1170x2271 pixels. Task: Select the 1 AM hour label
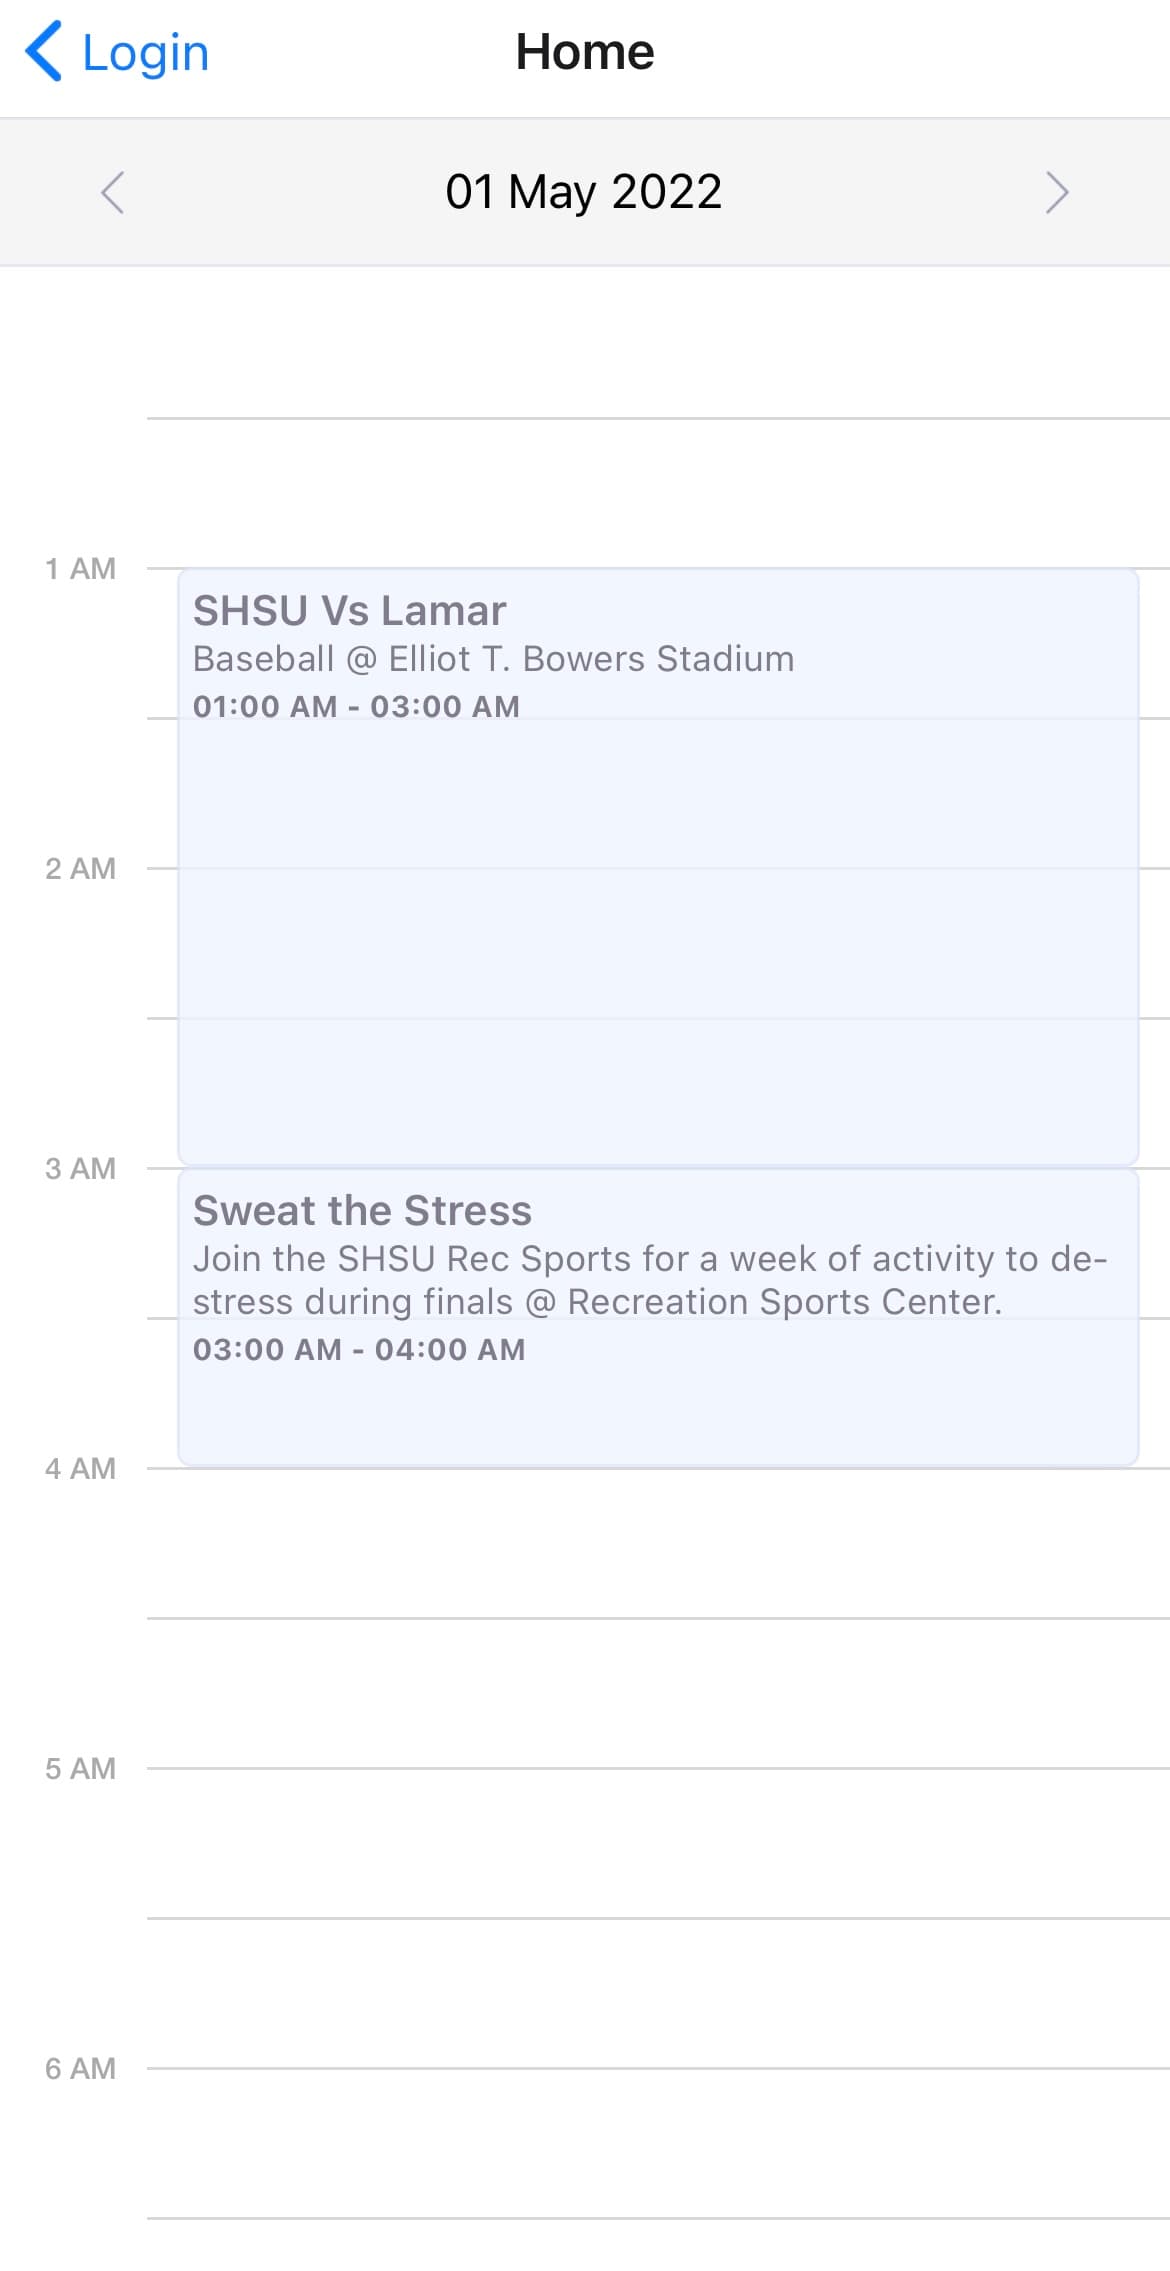(80, 569)
